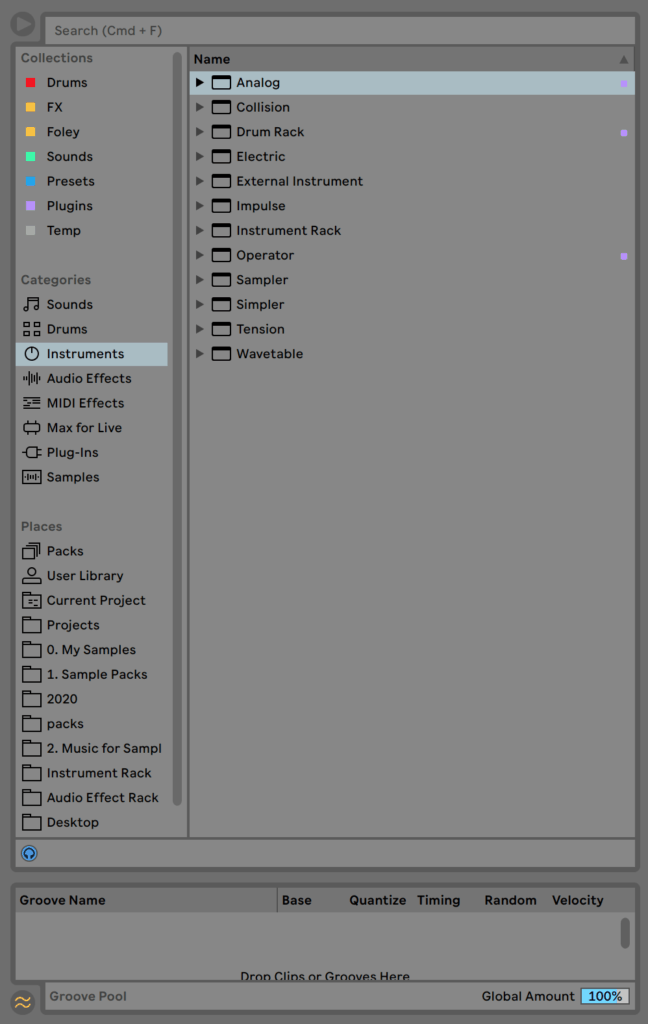The image size is (648, 1024).
Task: Open the lowercase packs folder
Action: (65, 724)
